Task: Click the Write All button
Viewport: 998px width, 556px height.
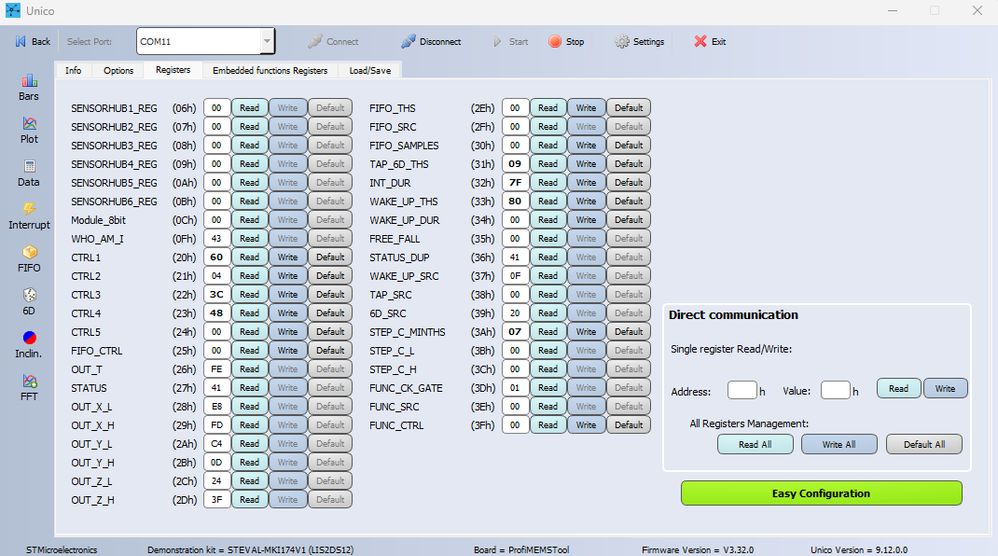Action: coord(839,444)
